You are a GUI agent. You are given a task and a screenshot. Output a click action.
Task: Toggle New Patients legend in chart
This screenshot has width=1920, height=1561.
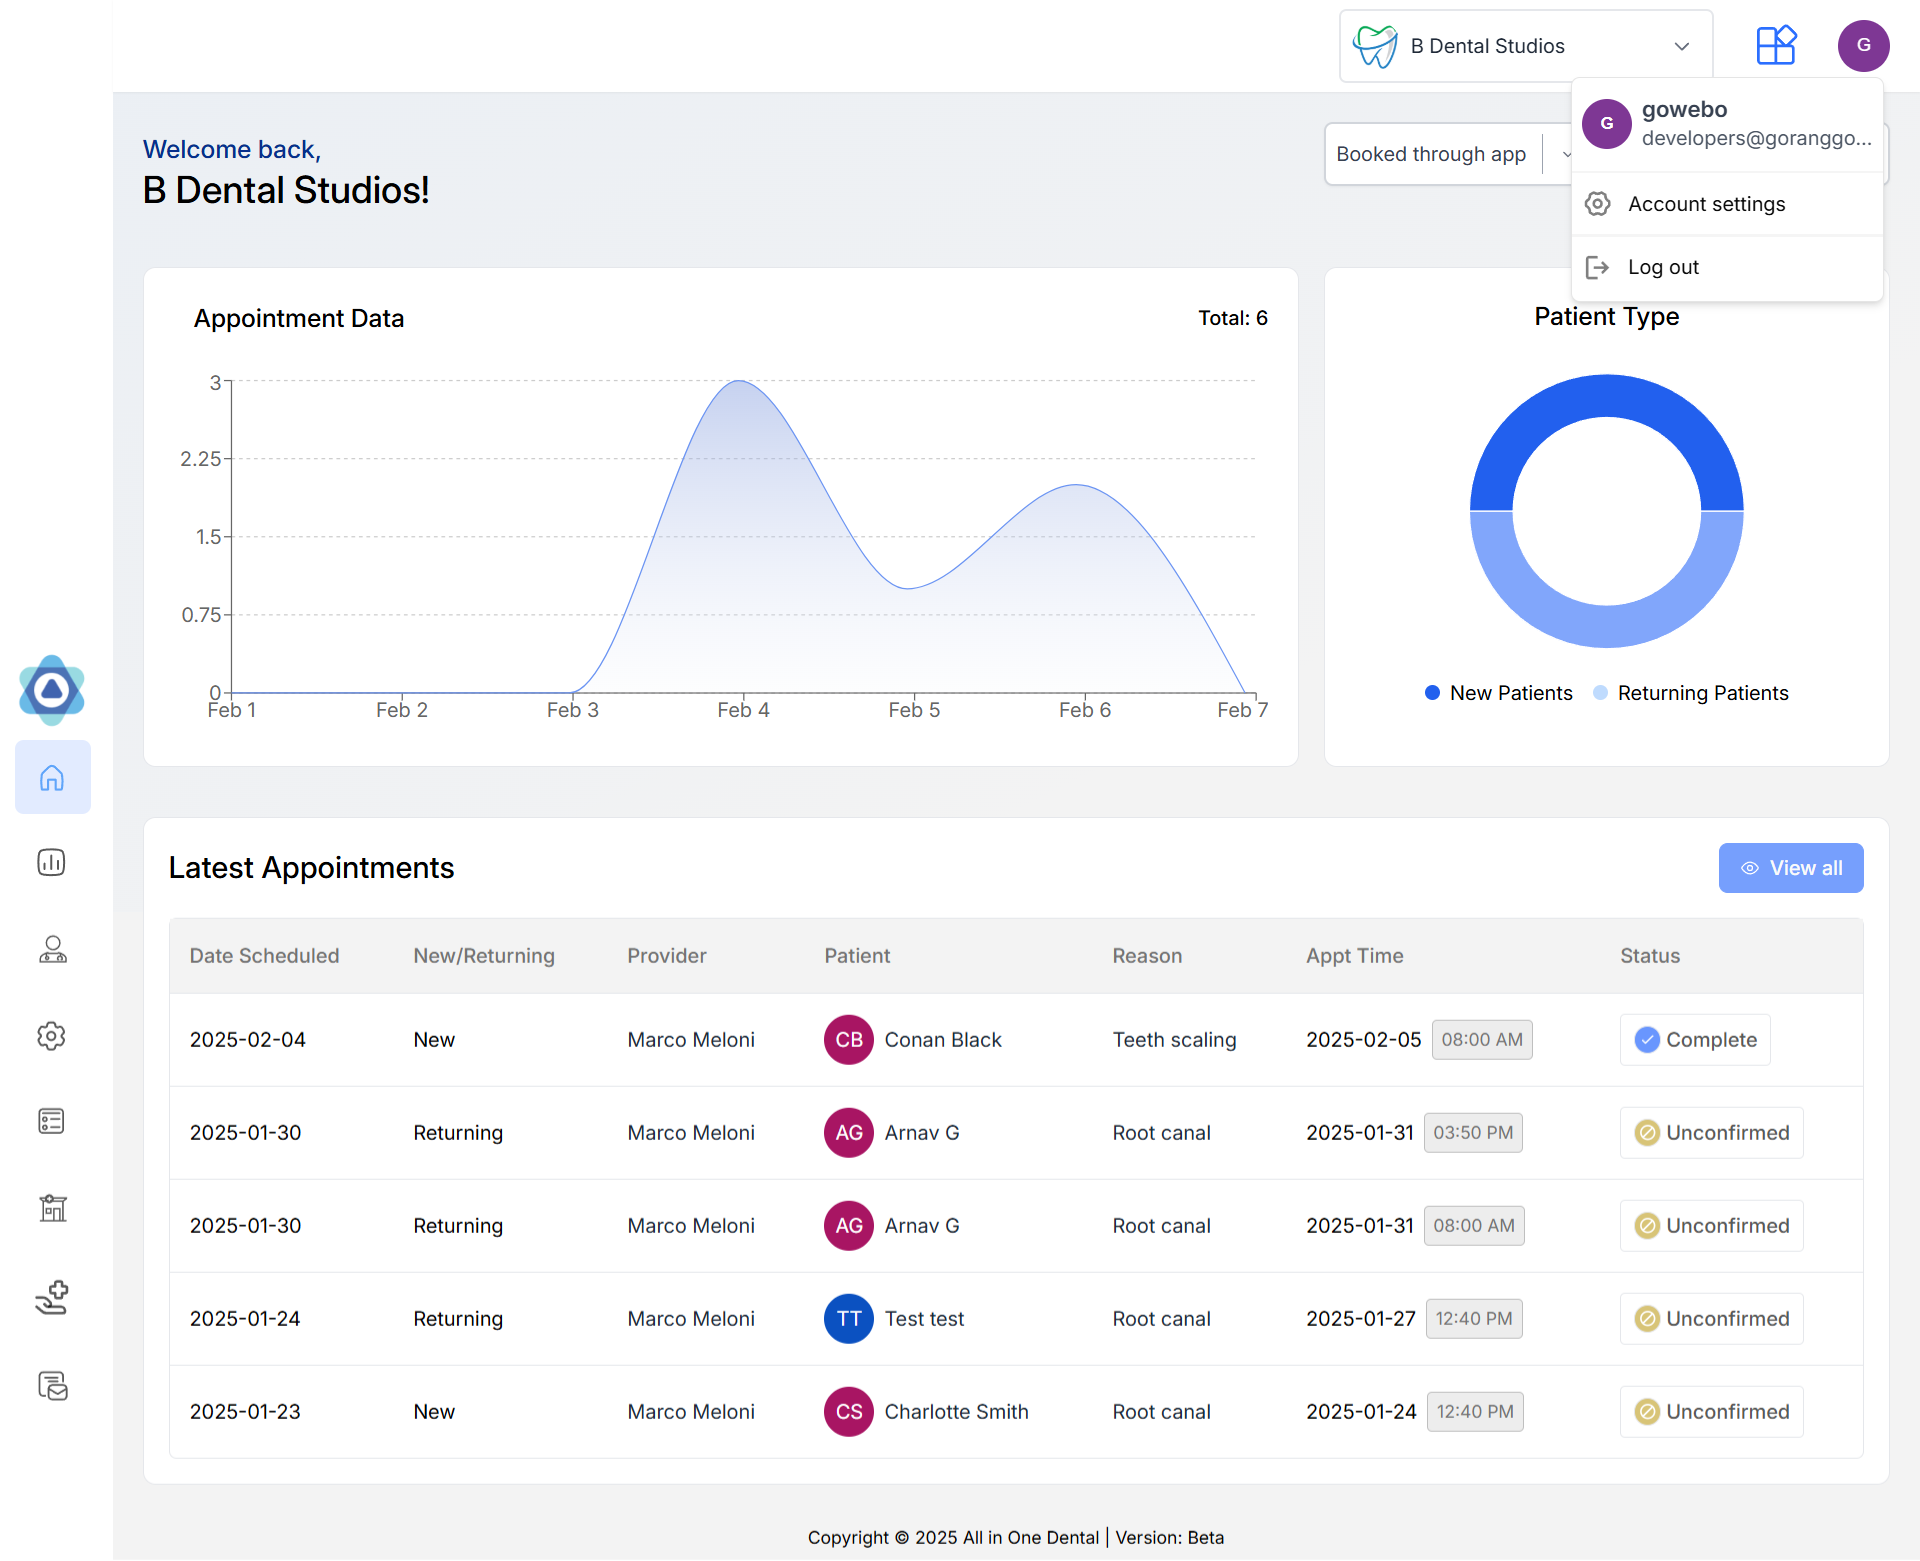tap(1498, 693)
